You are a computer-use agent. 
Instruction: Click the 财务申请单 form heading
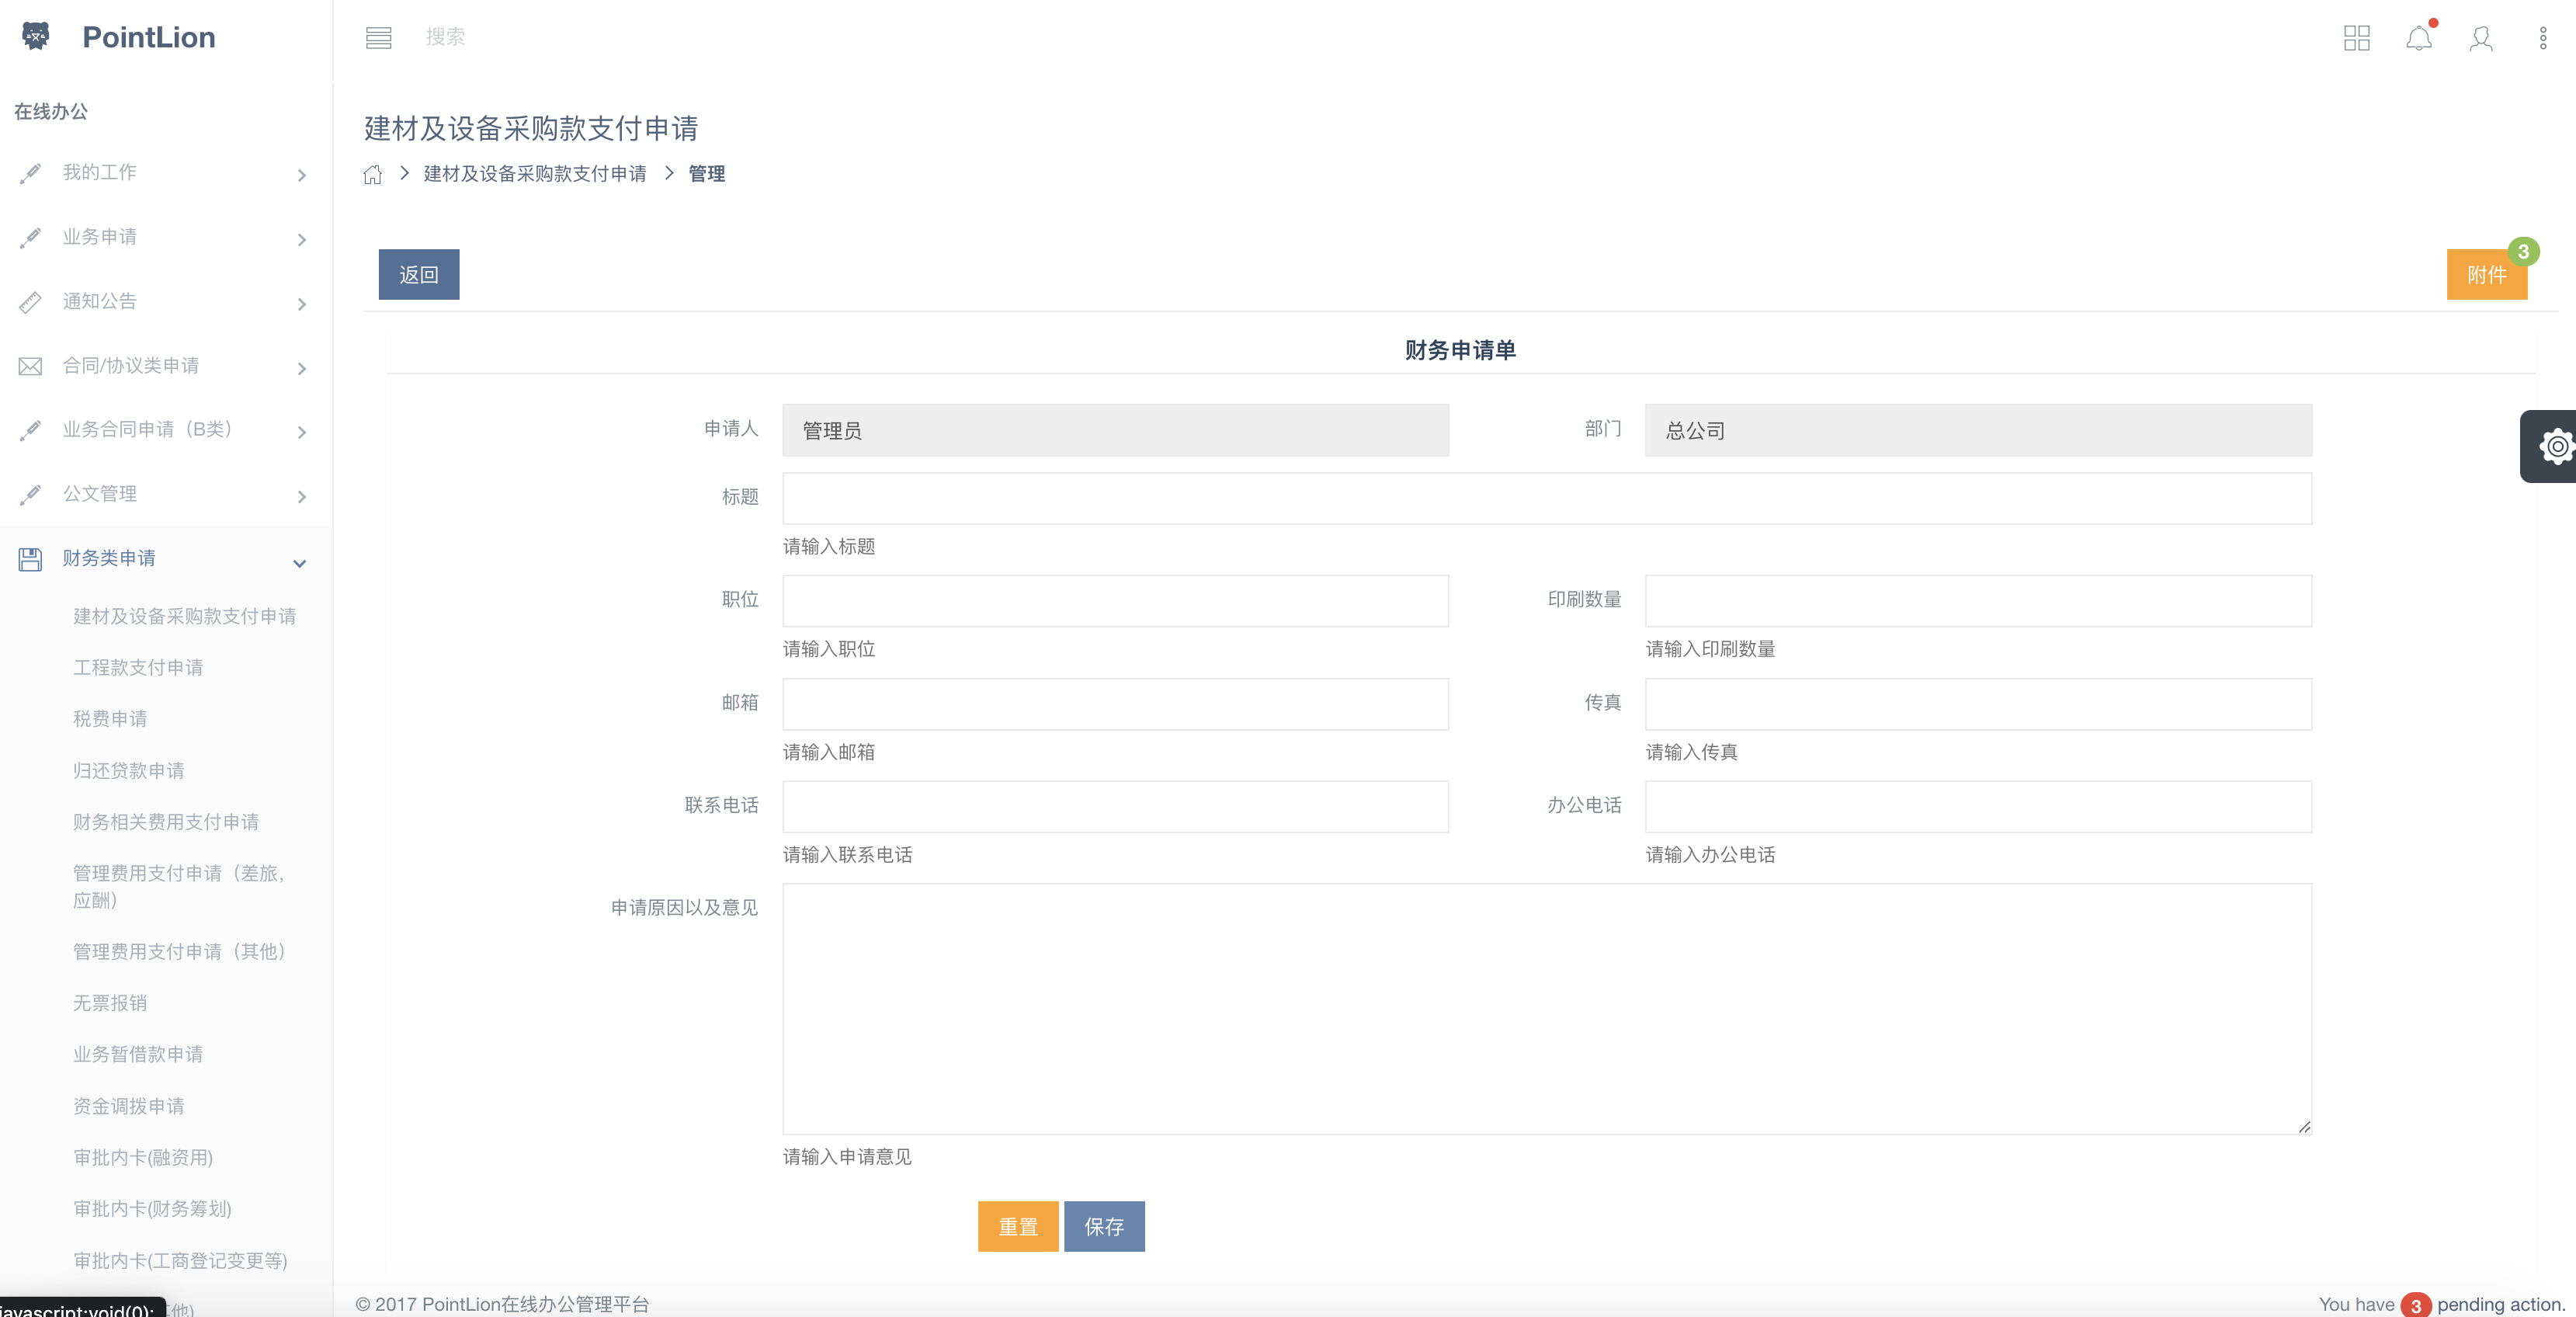tap(1460, 350)
